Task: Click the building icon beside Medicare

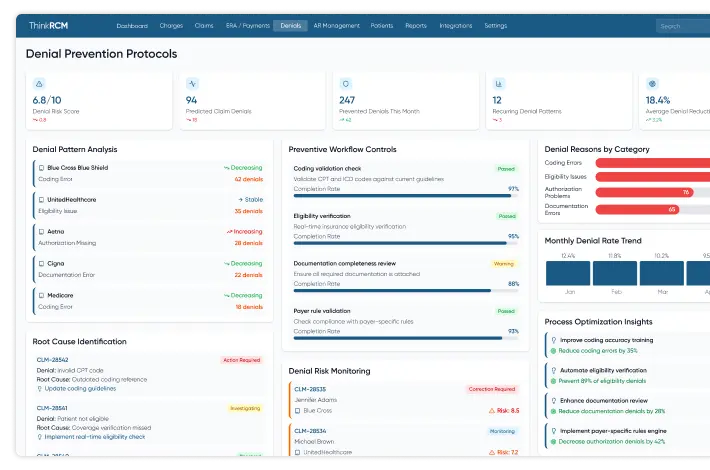Action: [41, 296]
